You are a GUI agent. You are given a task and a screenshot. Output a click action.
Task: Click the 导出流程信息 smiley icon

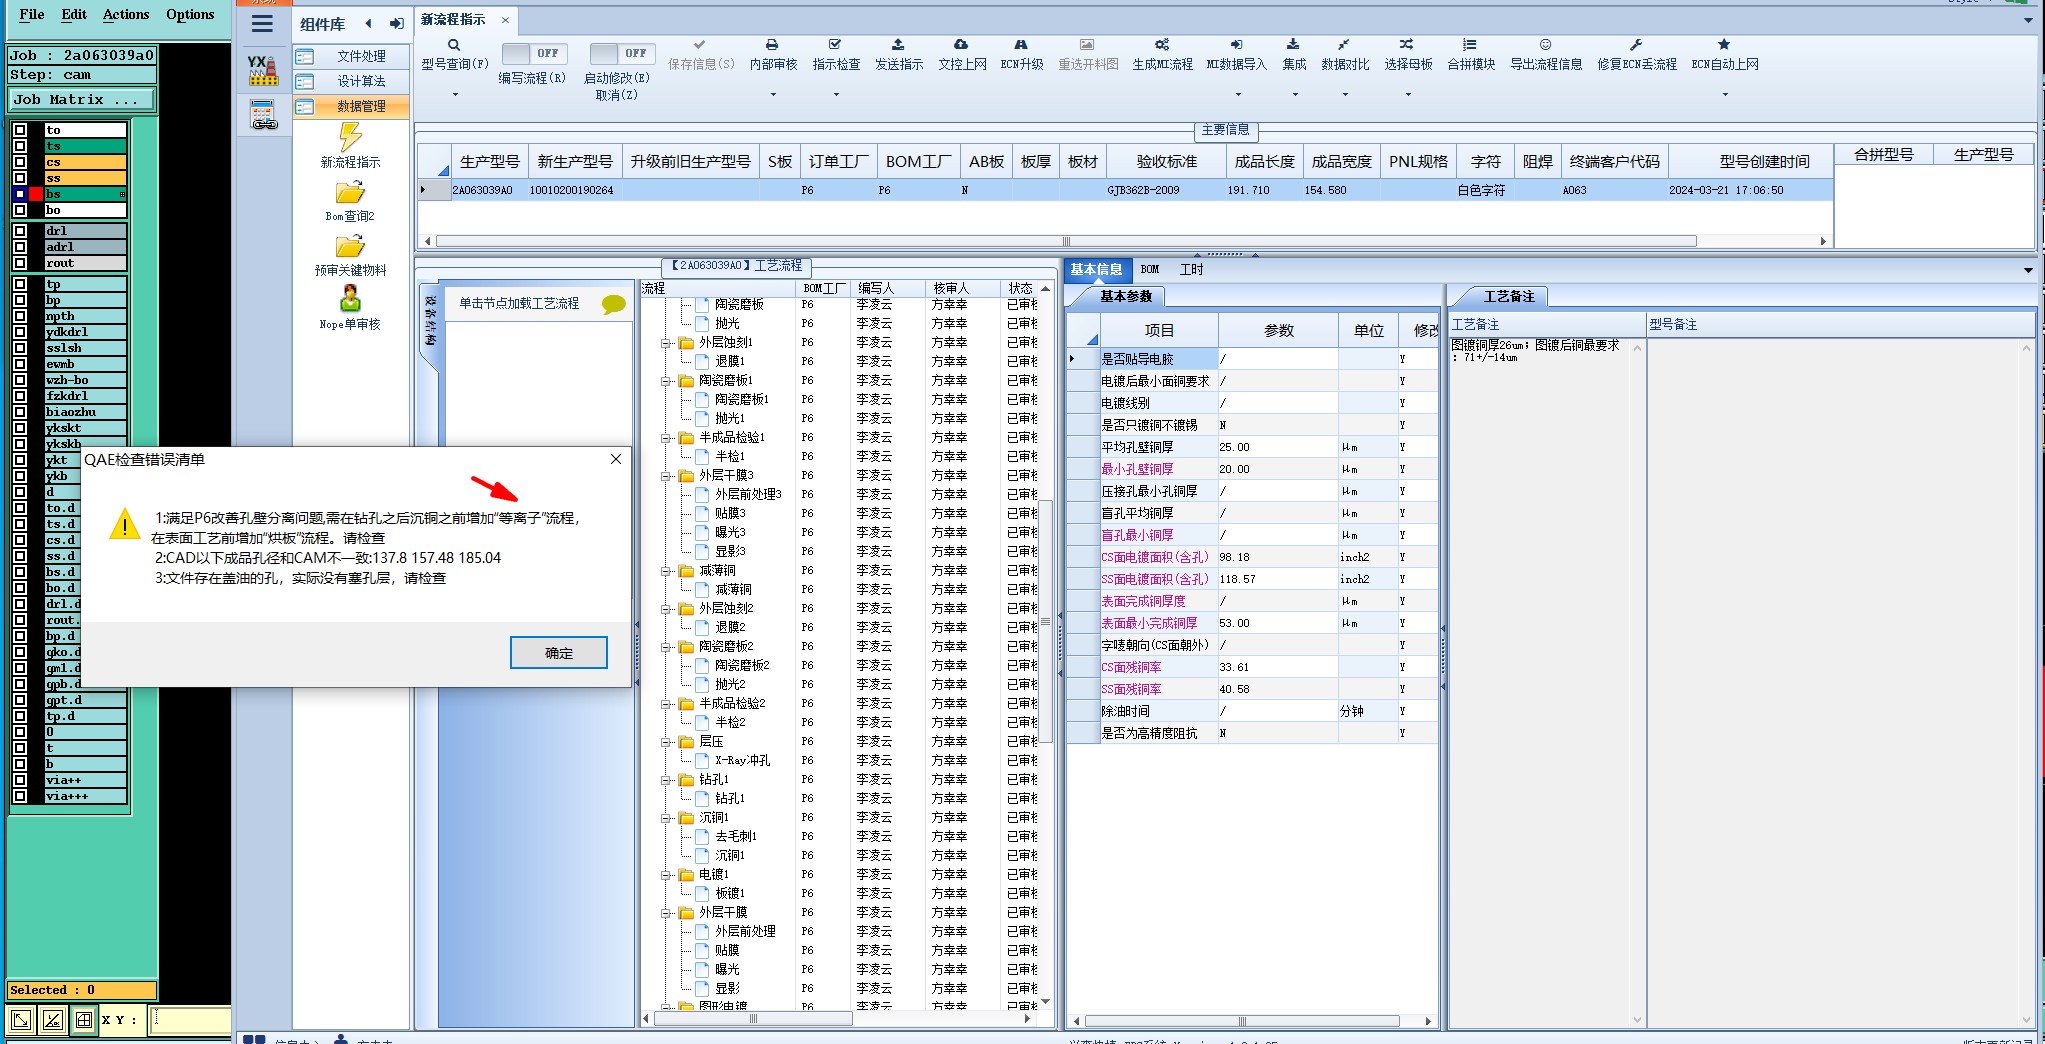[x=1545, y=45]
